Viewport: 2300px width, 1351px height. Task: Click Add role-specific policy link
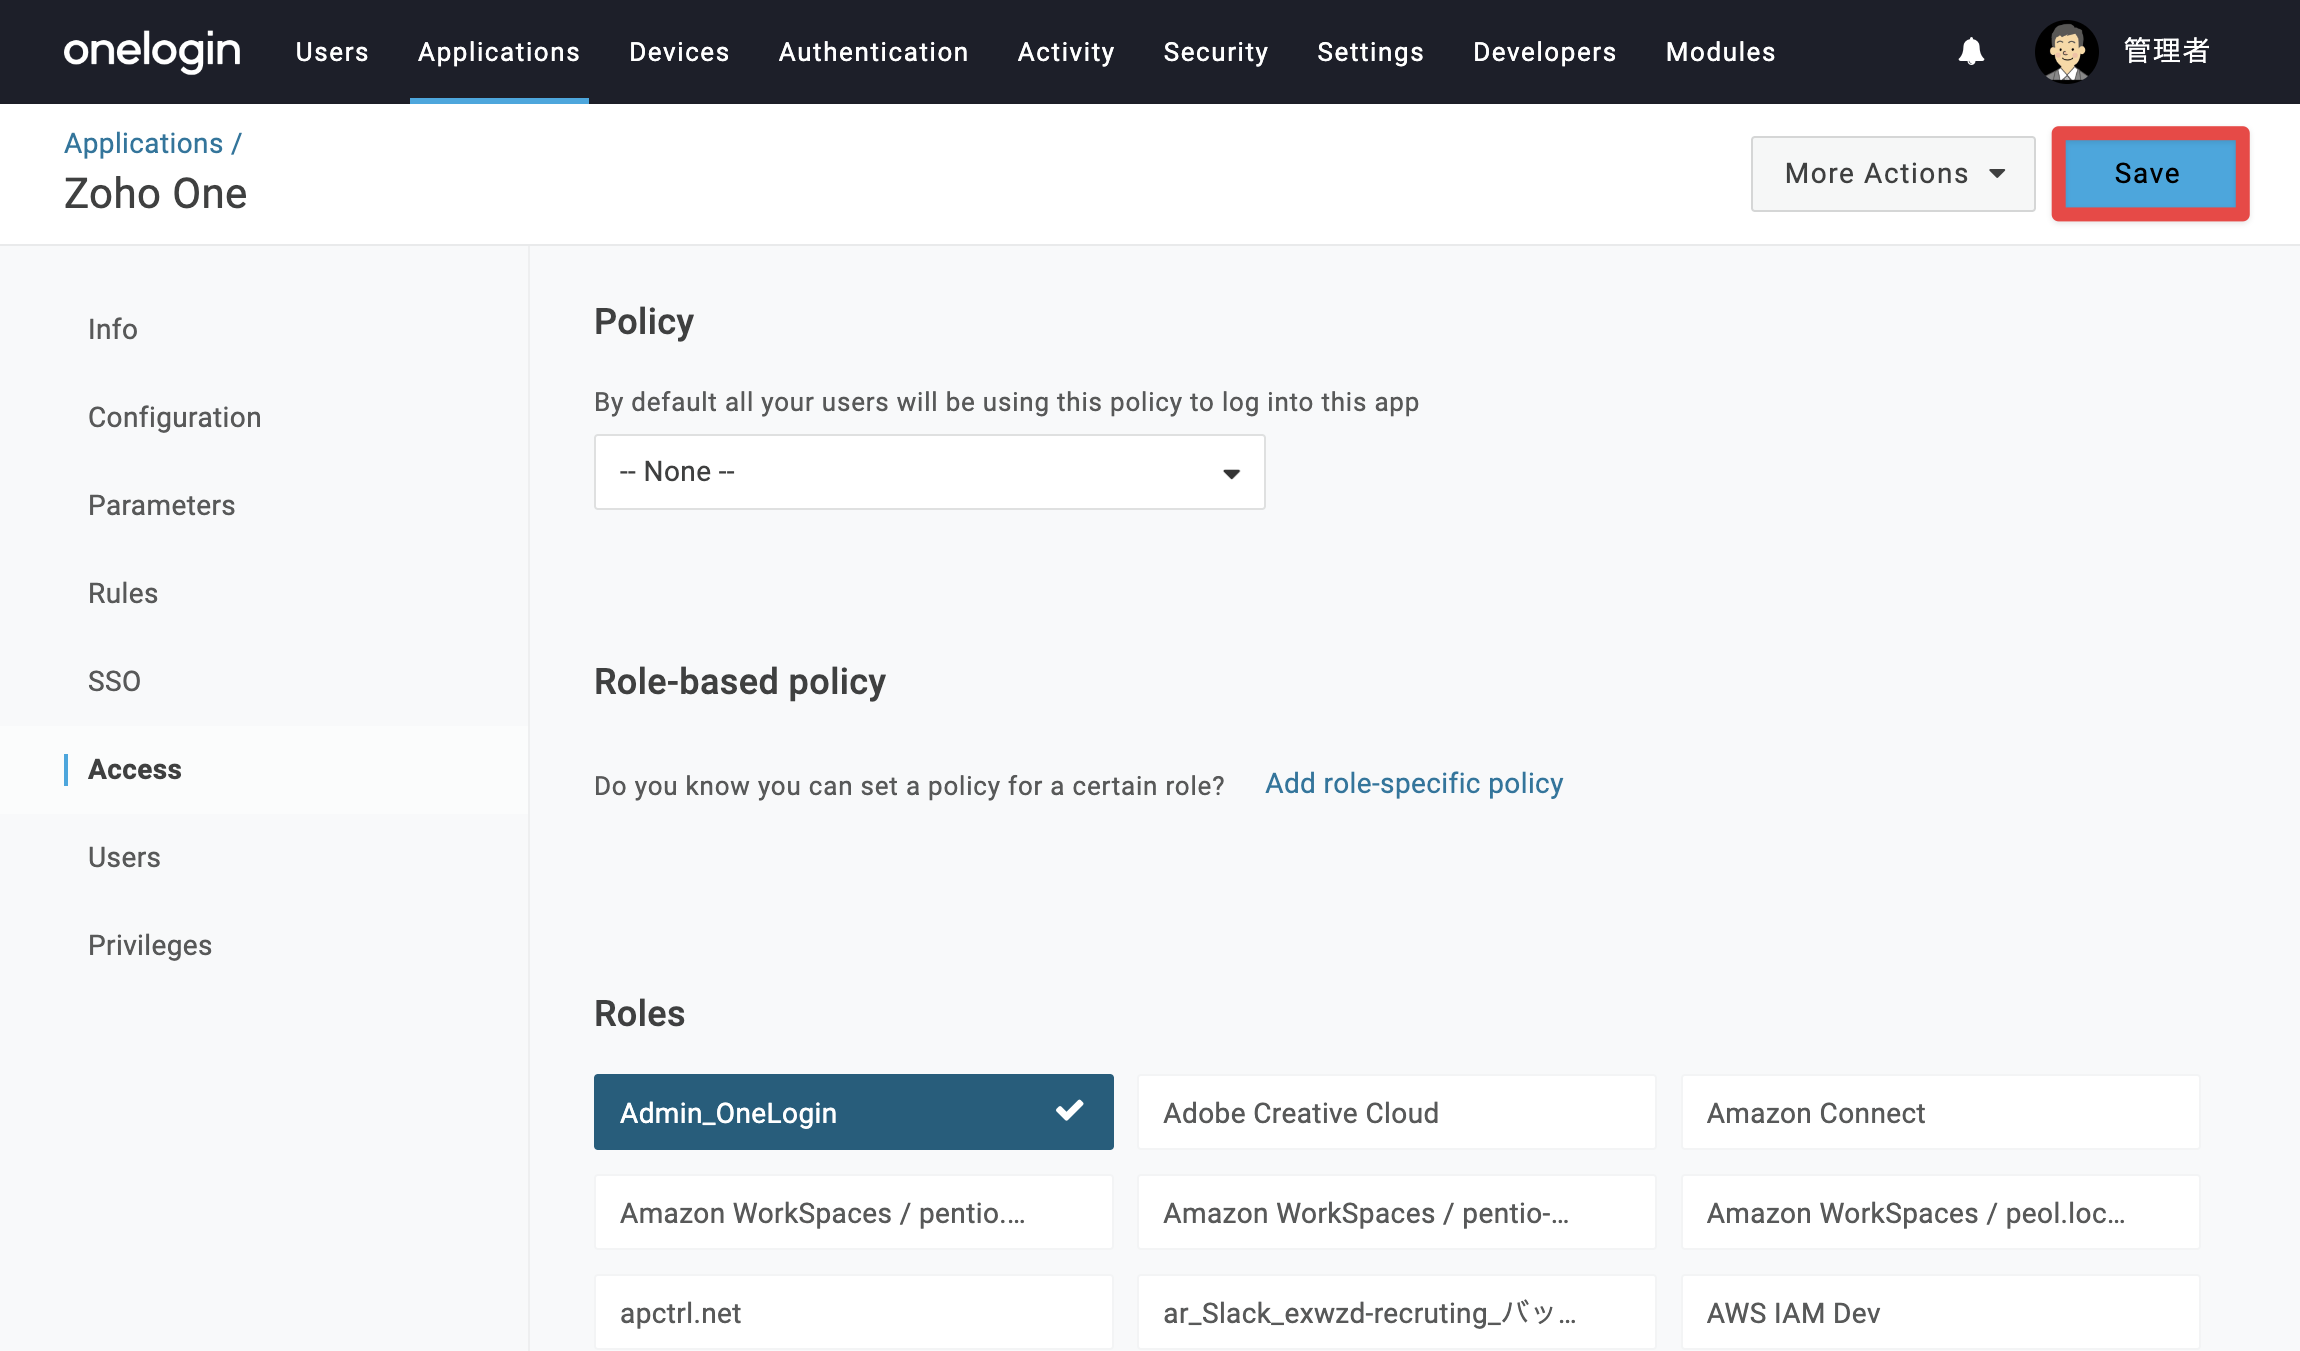[1414, 783]
